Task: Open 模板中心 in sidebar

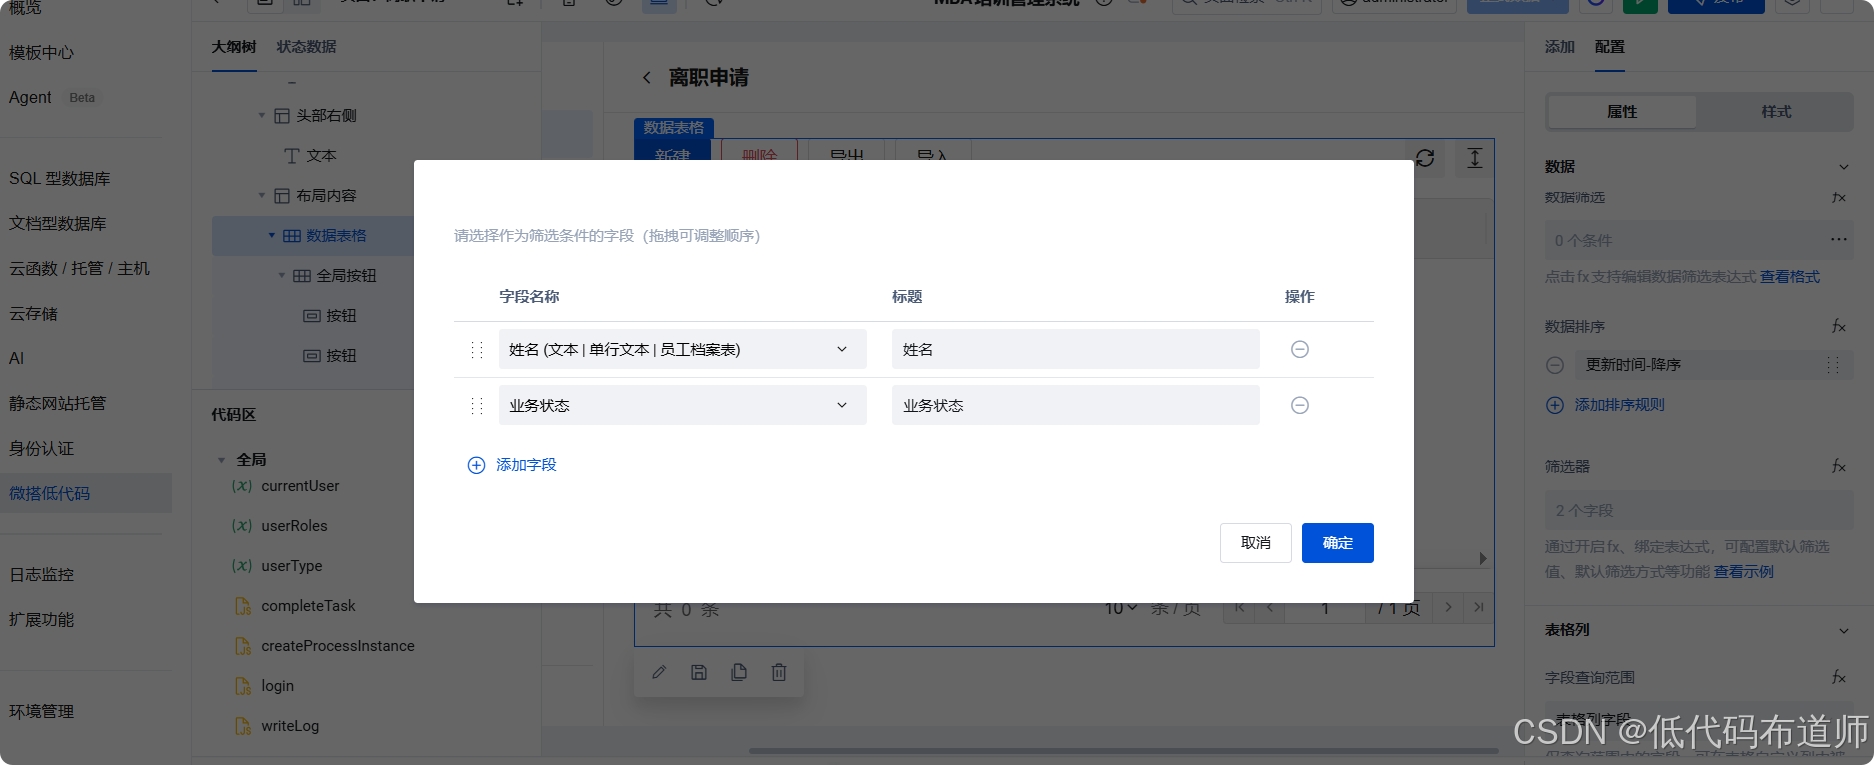Action: pos(41,53)
